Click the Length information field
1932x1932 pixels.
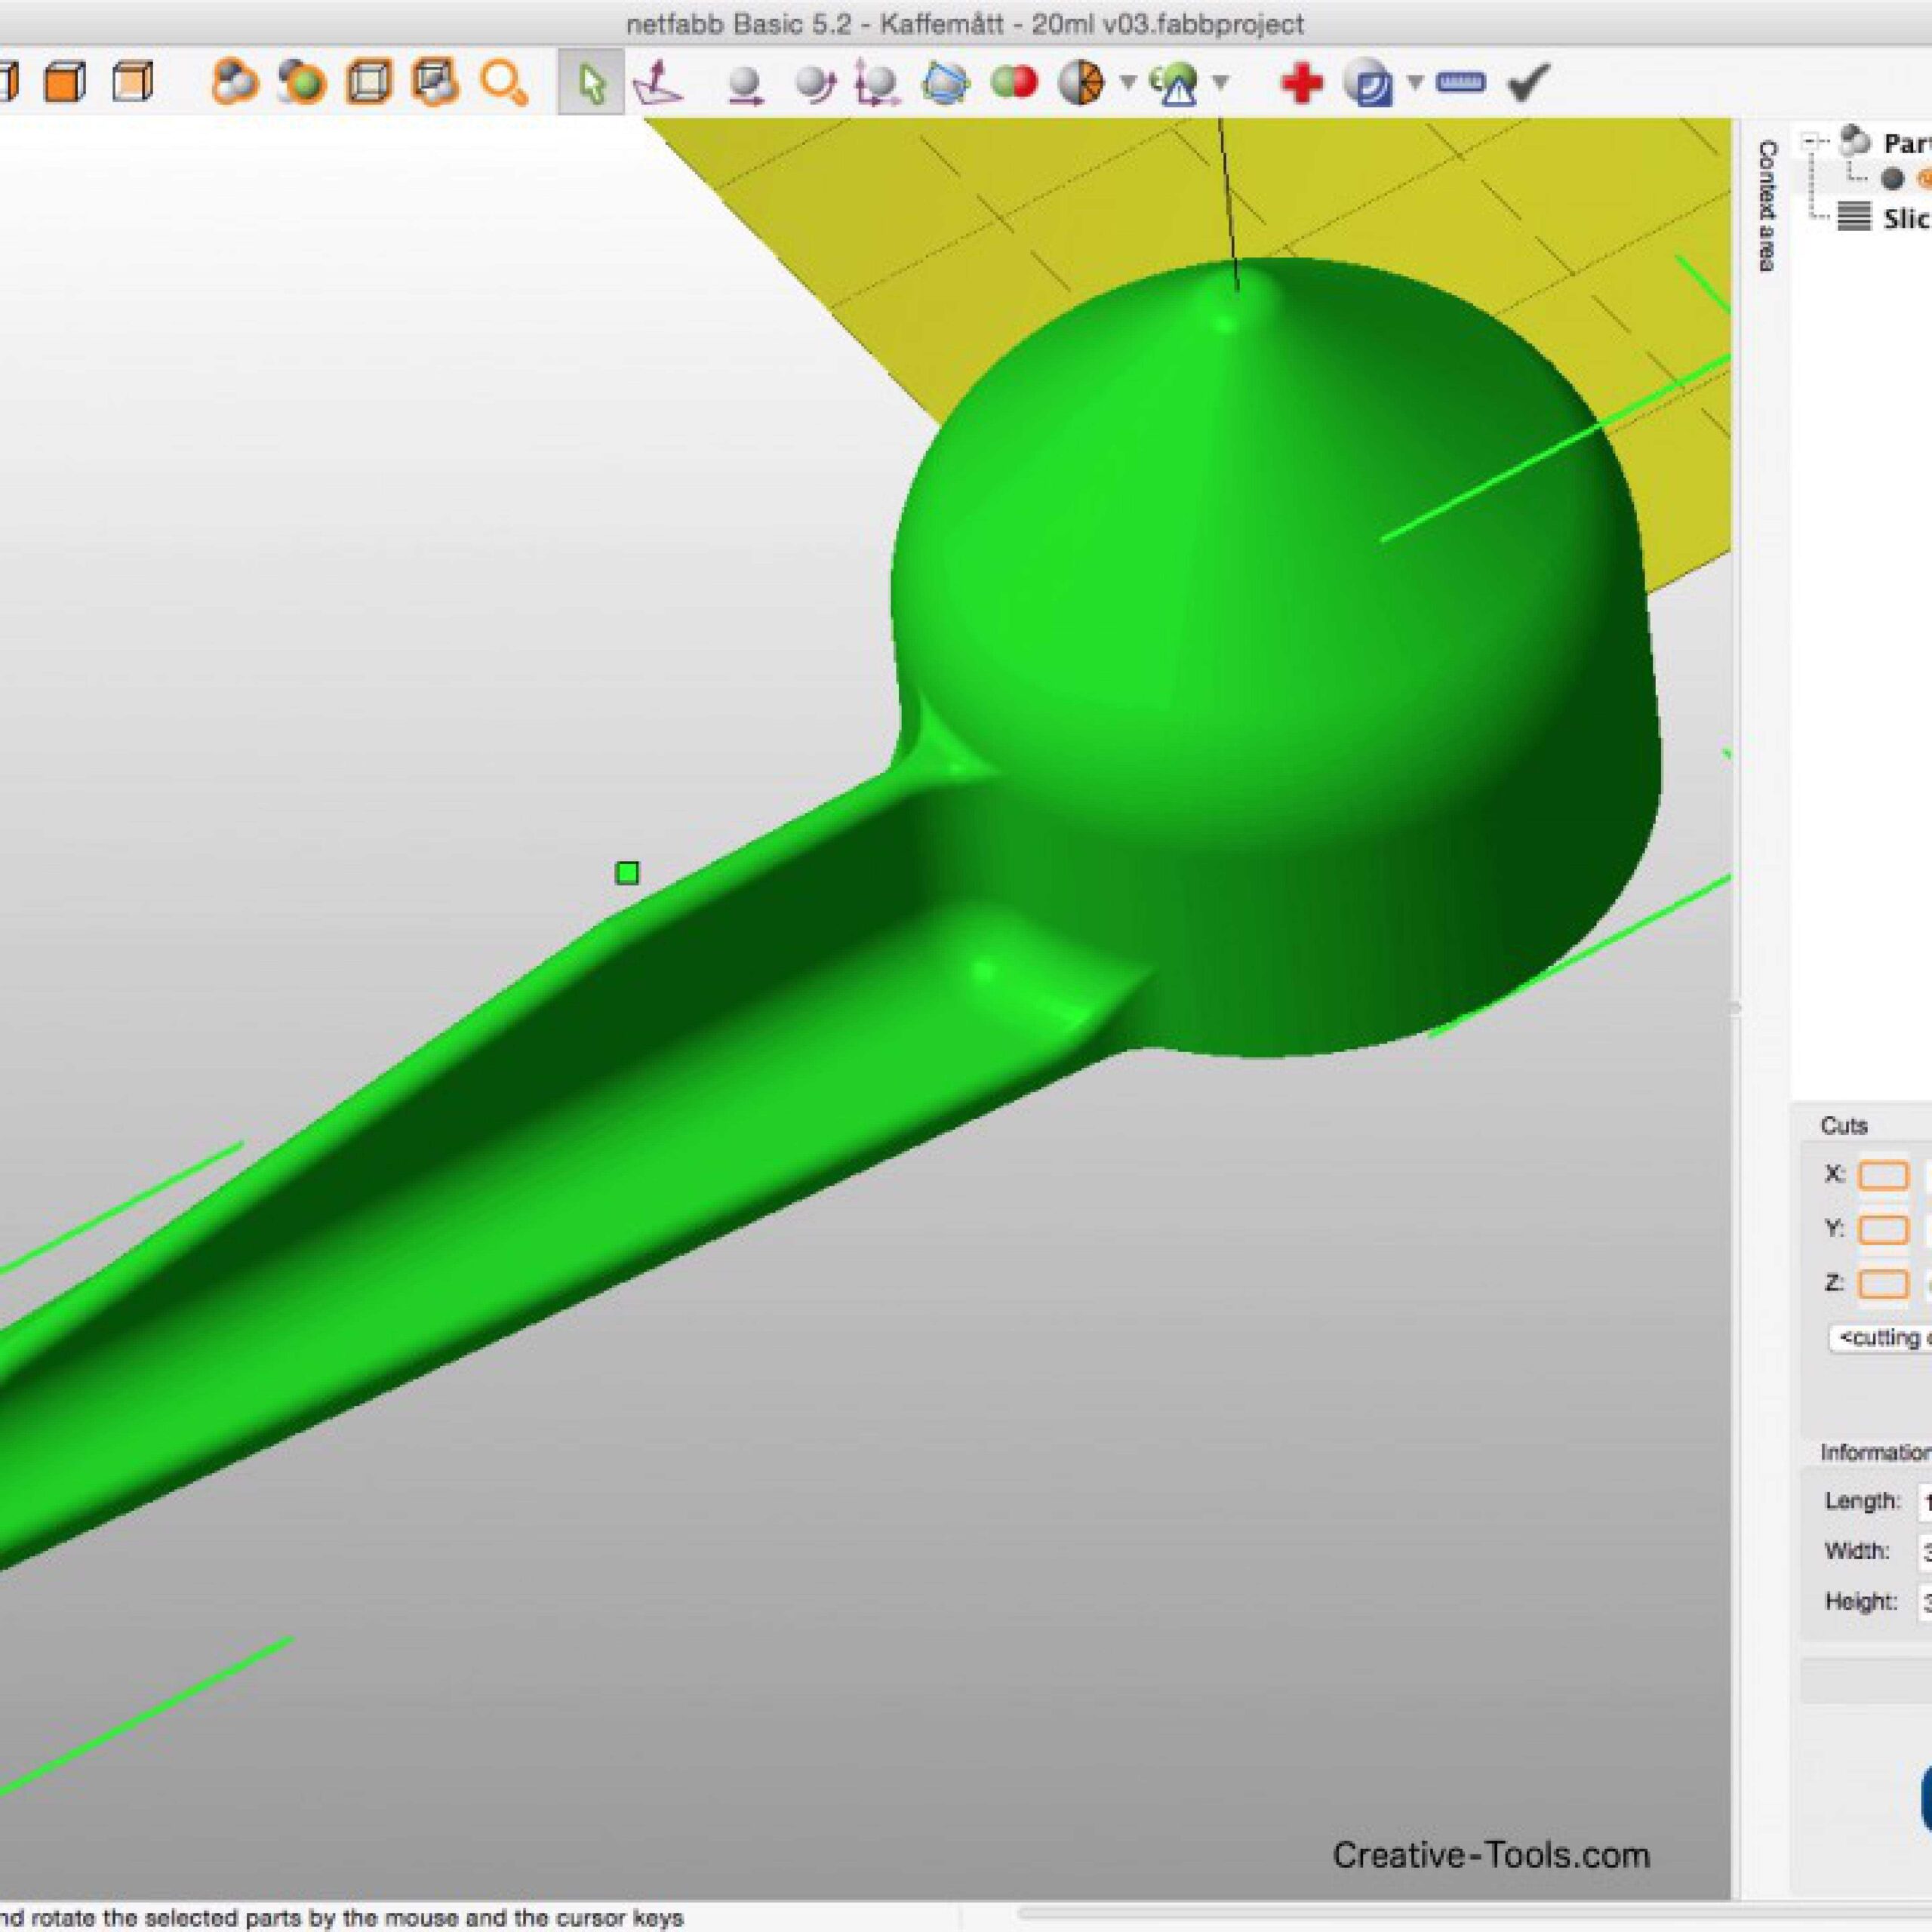(1924, 1501)
